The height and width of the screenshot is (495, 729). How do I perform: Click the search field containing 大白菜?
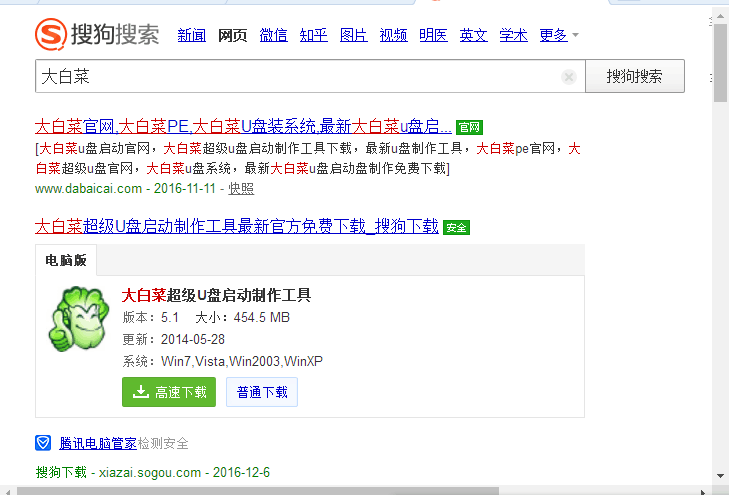coord(310,76)
